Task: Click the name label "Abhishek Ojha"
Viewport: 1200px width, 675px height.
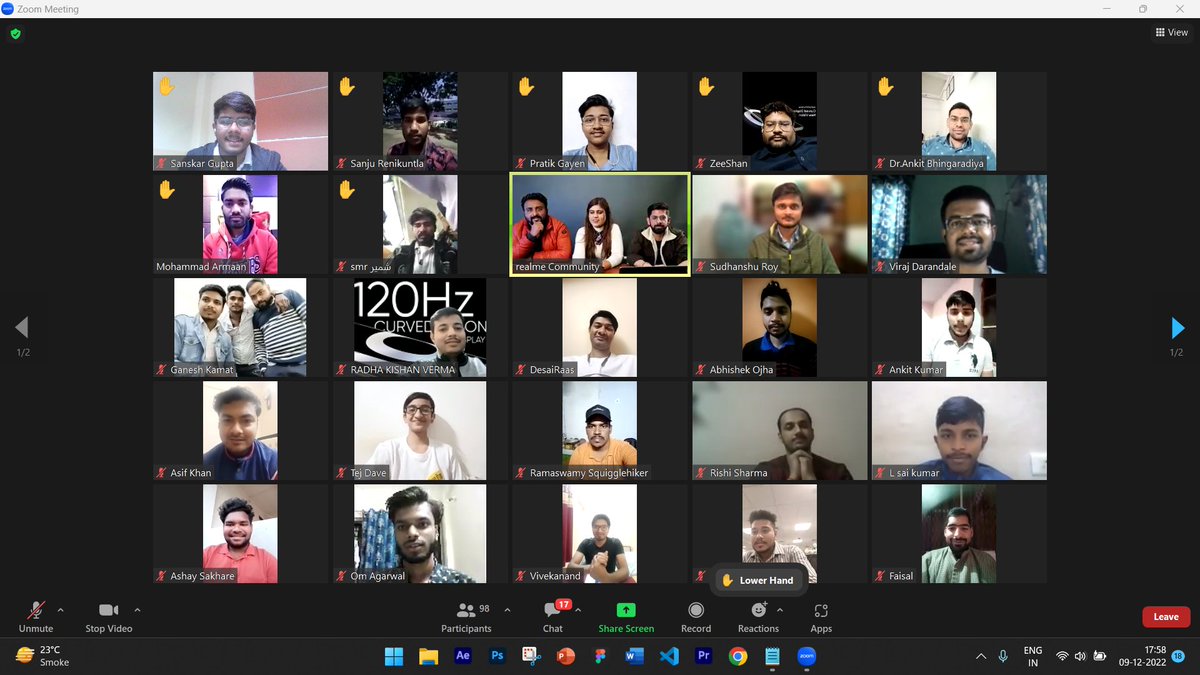Action: click(741, 370)
